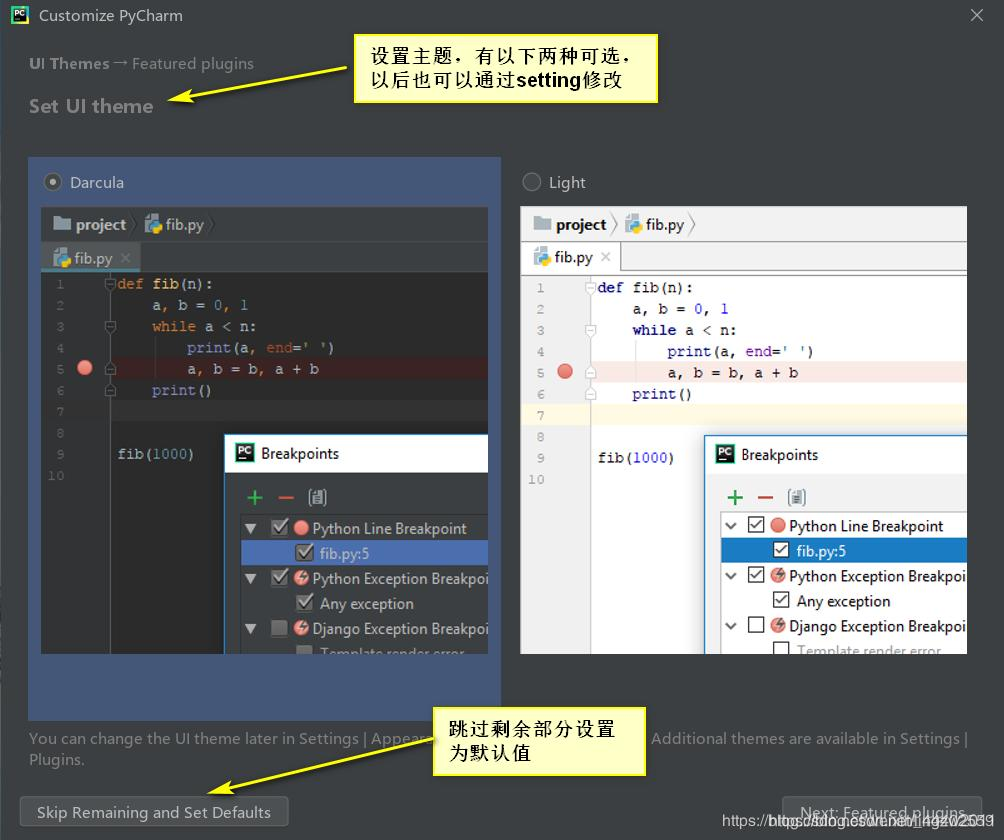
Task: Toggle fib.py:5 checkbox in Light preview
Action: pyautogui.click(x=781, y=550)
